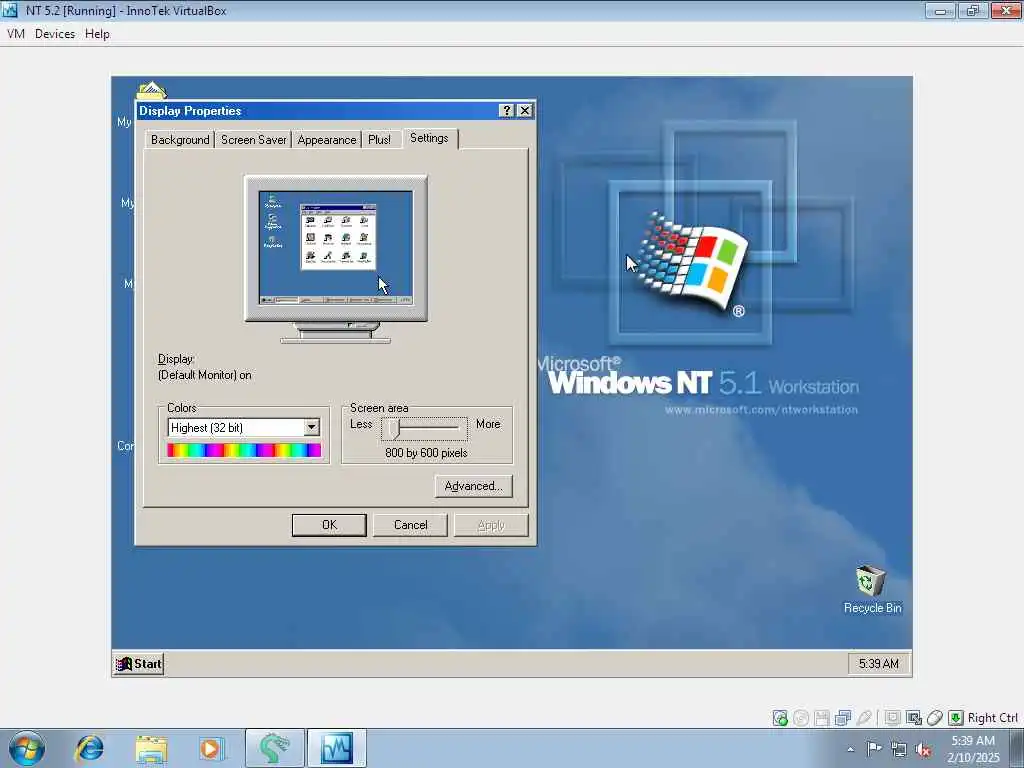Switch to the Appearance tab
Viewport: 1024px width, 768px height.
tap(327, 140)
